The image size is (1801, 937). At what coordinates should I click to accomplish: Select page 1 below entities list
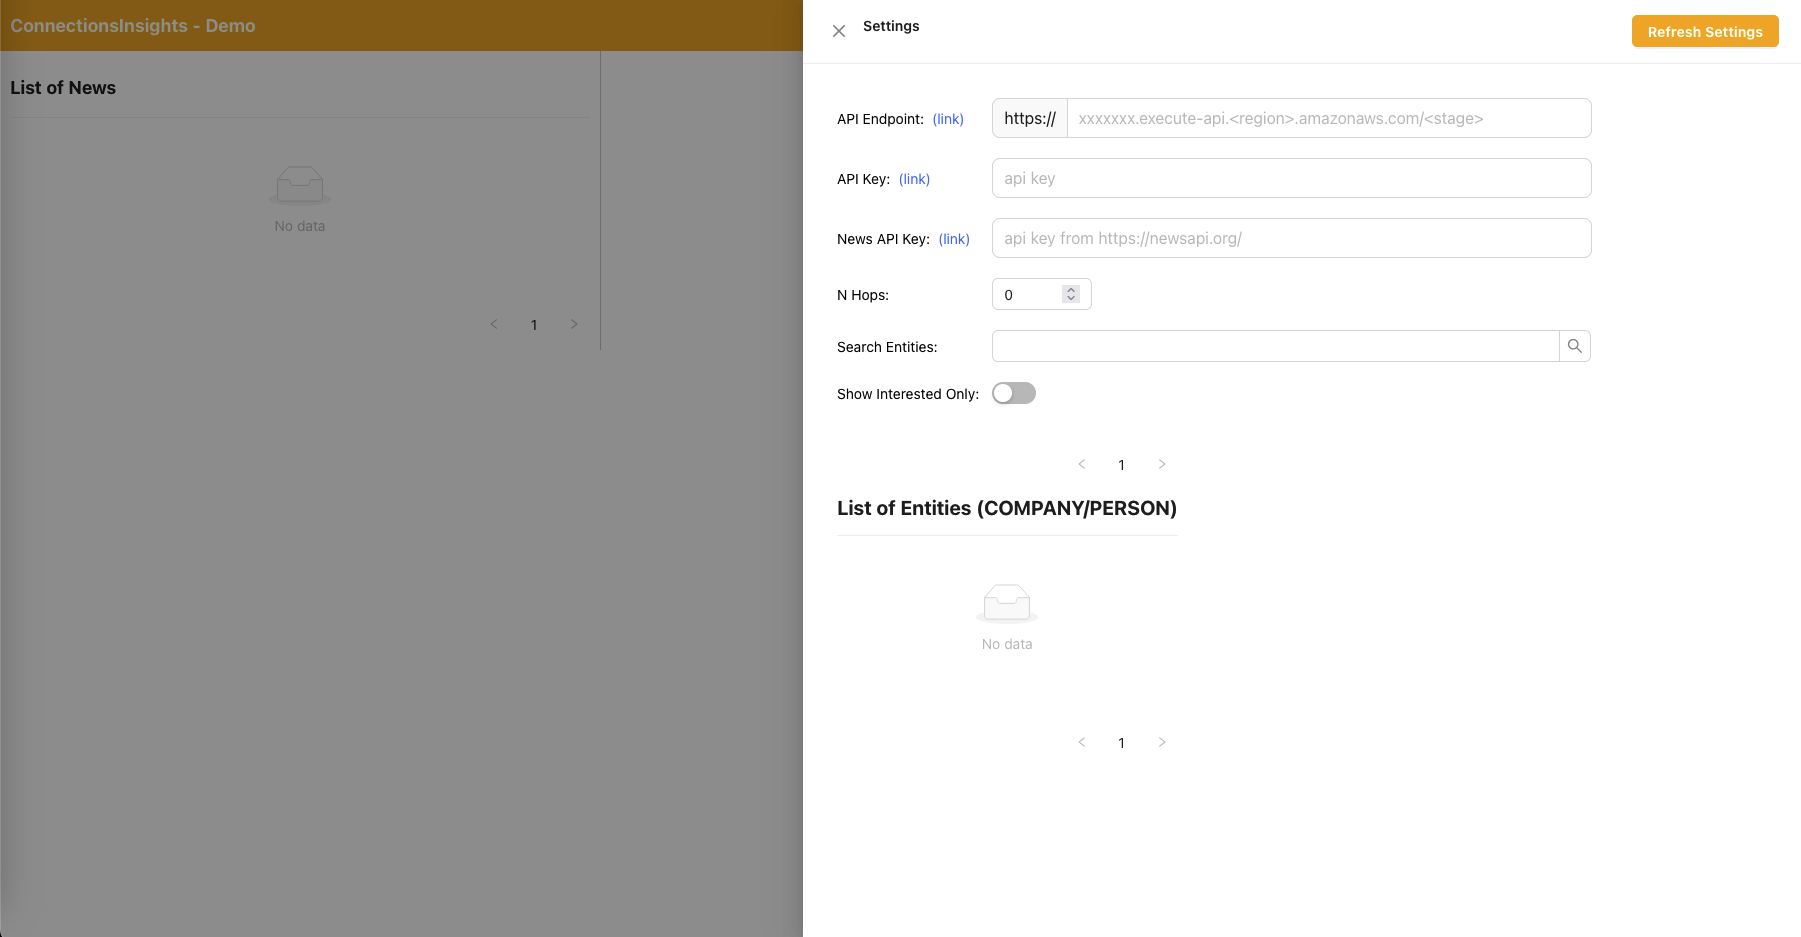1122,742
